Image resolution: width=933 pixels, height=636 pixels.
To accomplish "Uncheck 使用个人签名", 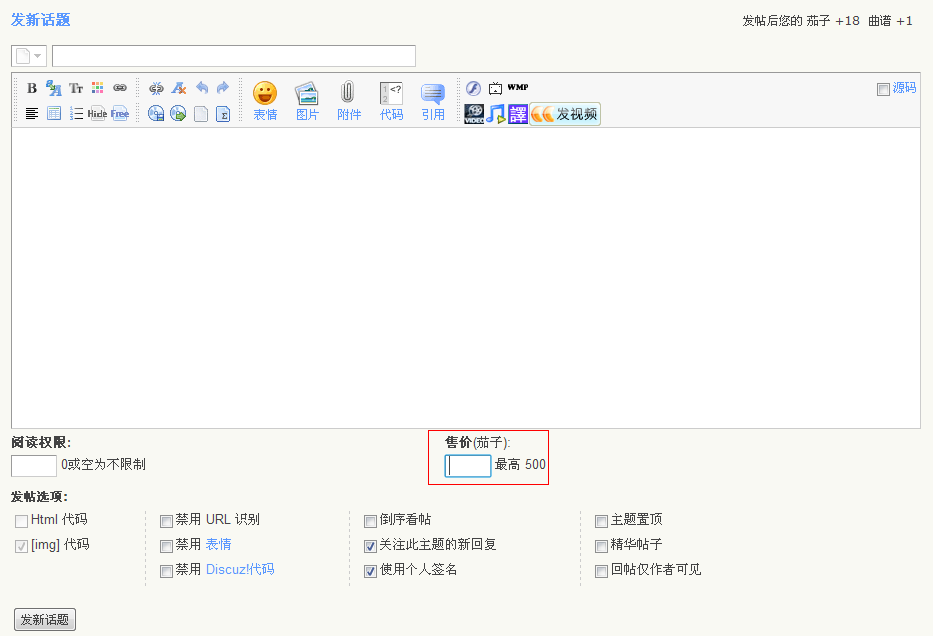I will (x=370, y=571).
